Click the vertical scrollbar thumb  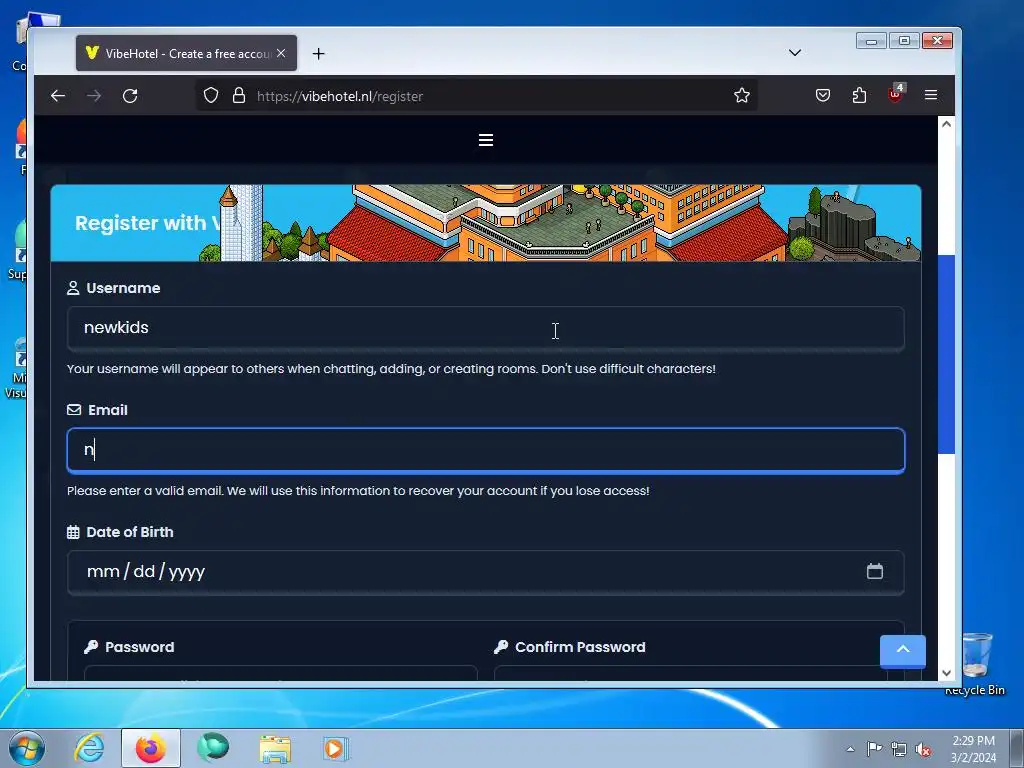[946, 355]
